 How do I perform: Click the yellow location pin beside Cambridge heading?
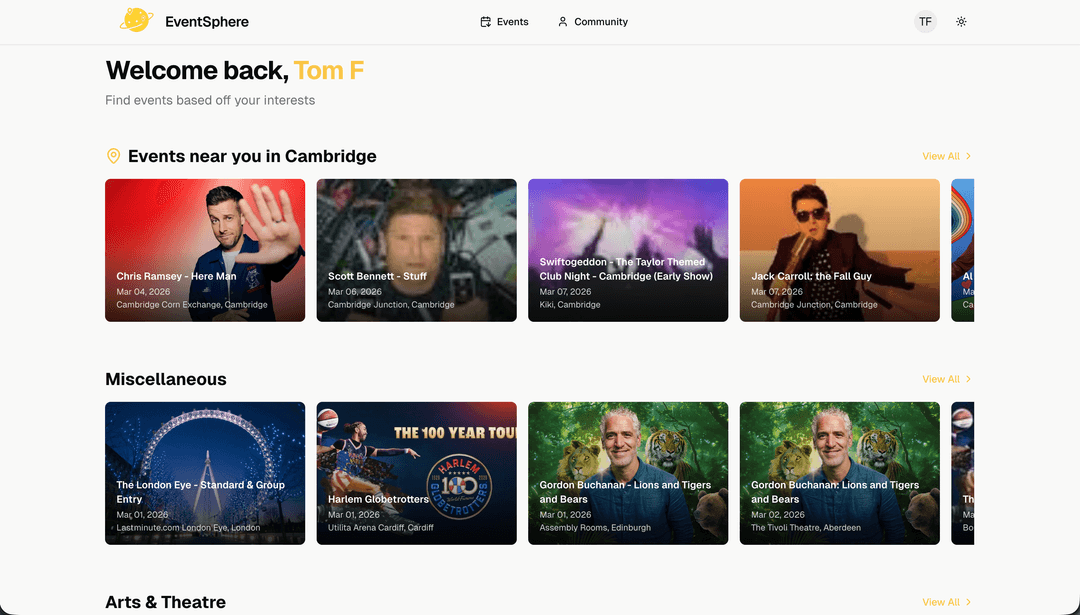coord(113,156)
